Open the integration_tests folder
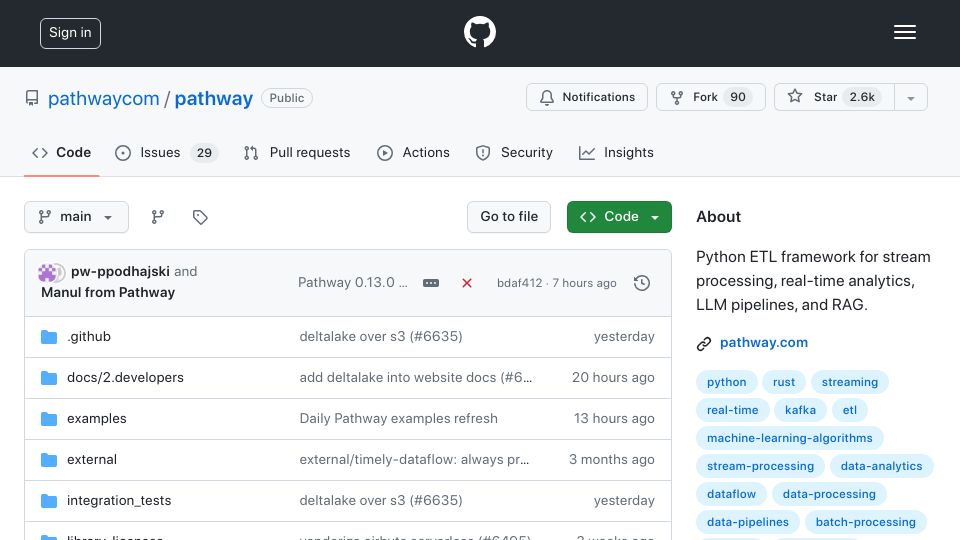Screen dimensions: 960x540 (x=119, y=501)
